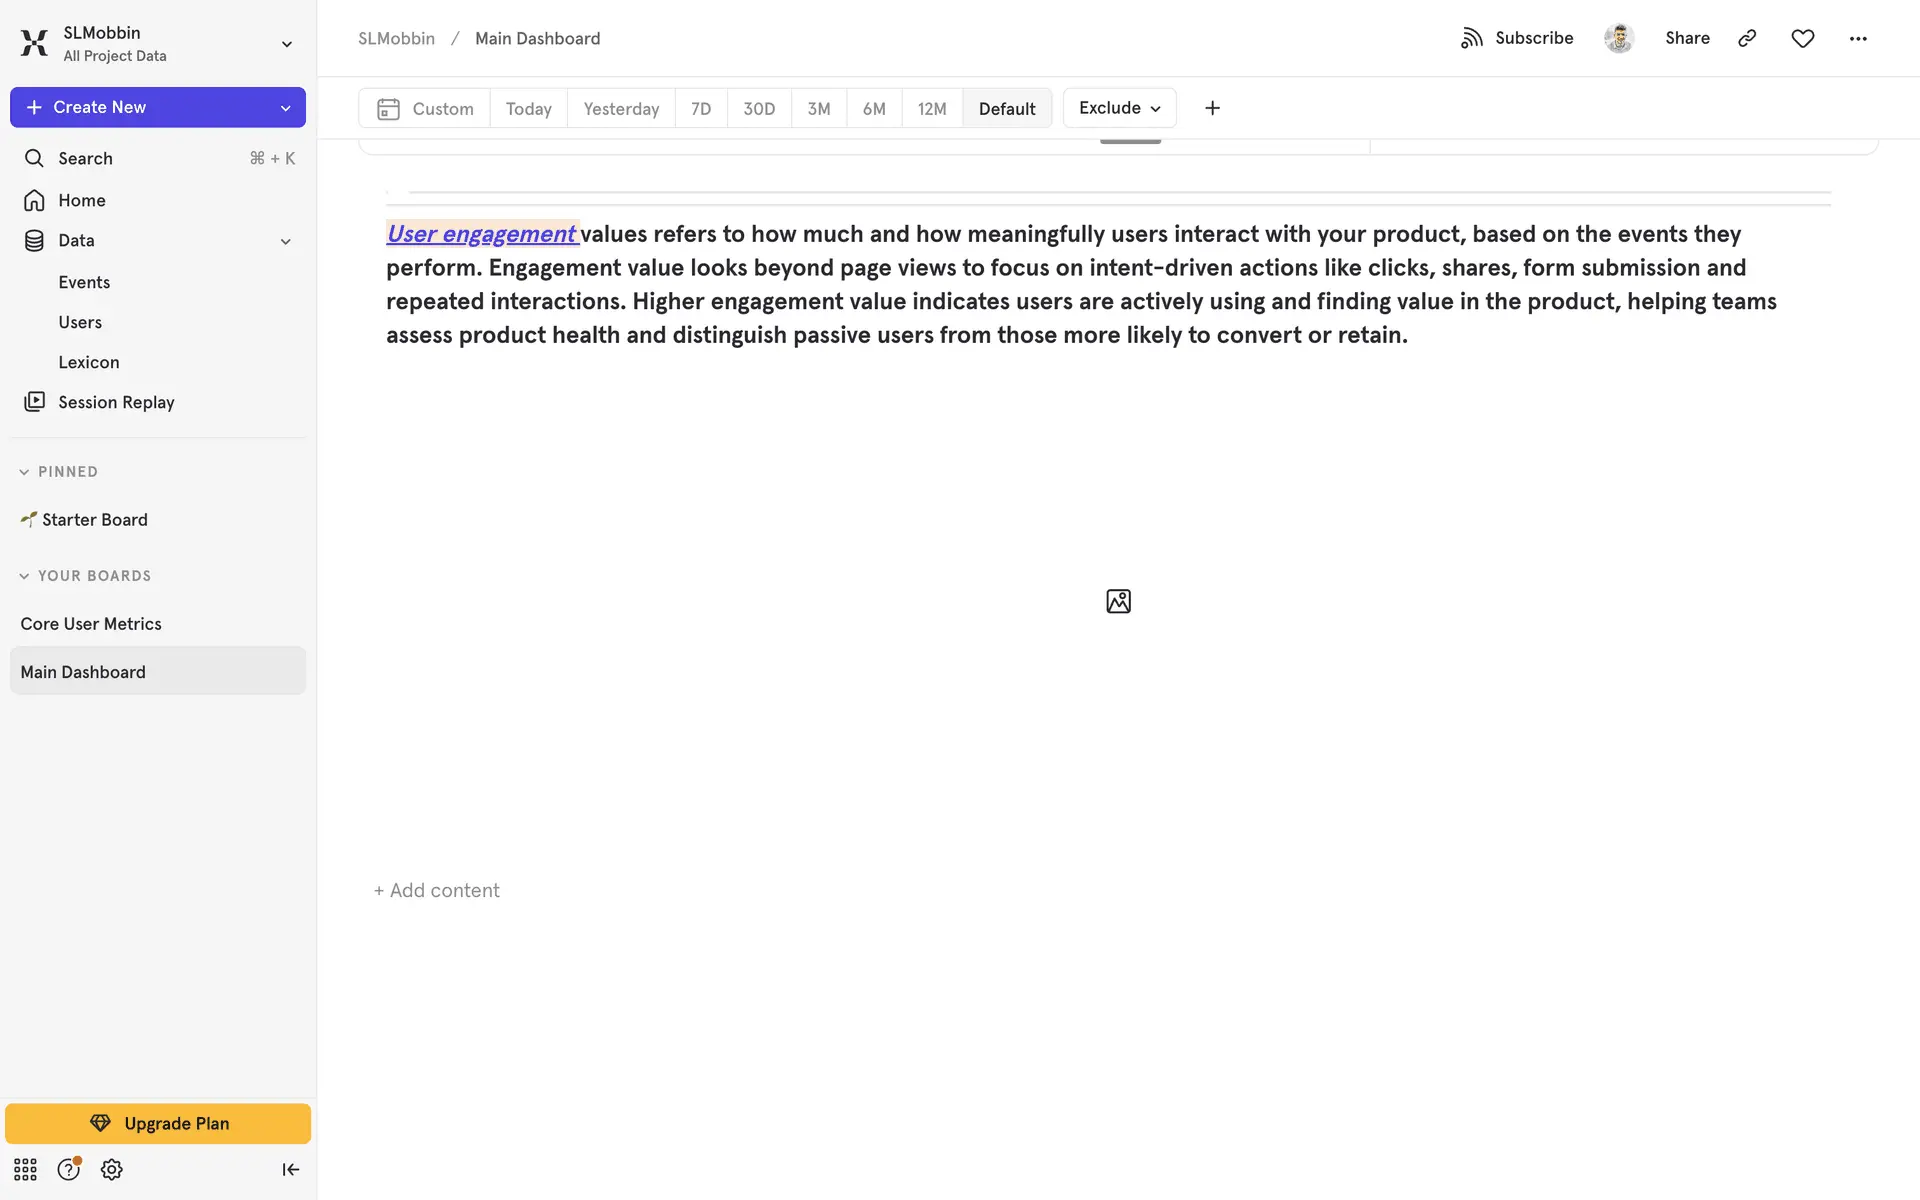Click the Search field in sidebar
The image size is (1920, 1200).
click(158, 158)
